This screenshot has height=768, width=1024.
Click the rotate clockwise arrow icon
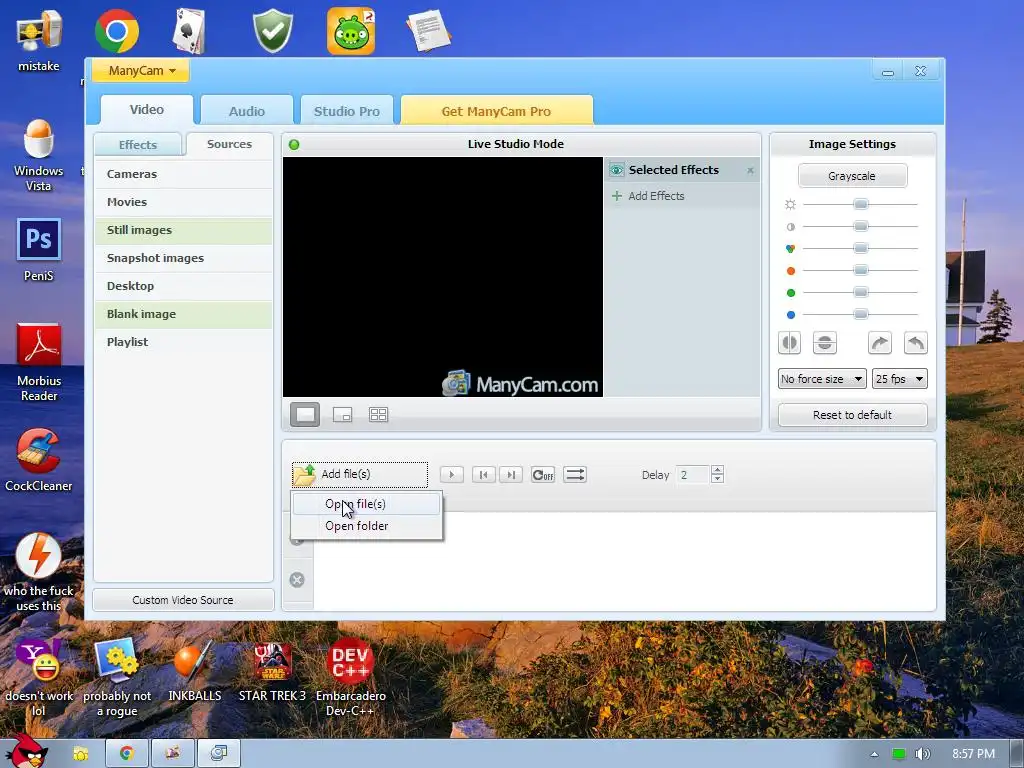(x=880, y=342)
